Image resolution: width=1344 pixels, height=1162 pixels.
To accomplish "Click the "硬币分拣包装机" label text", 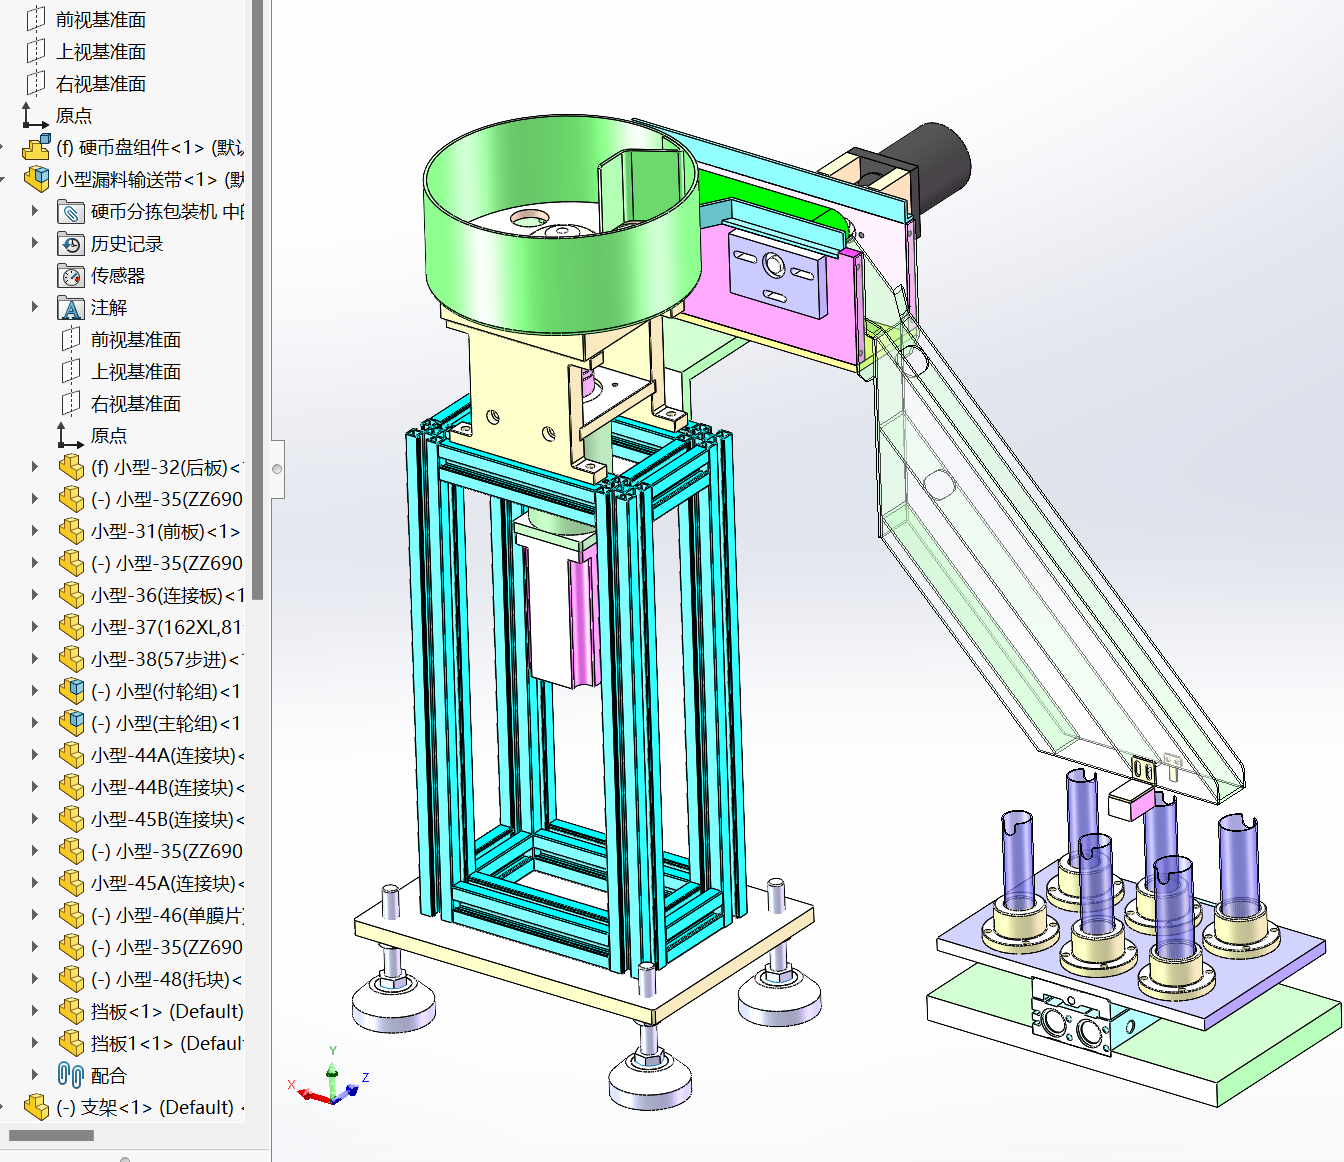I will coord(154,212).
